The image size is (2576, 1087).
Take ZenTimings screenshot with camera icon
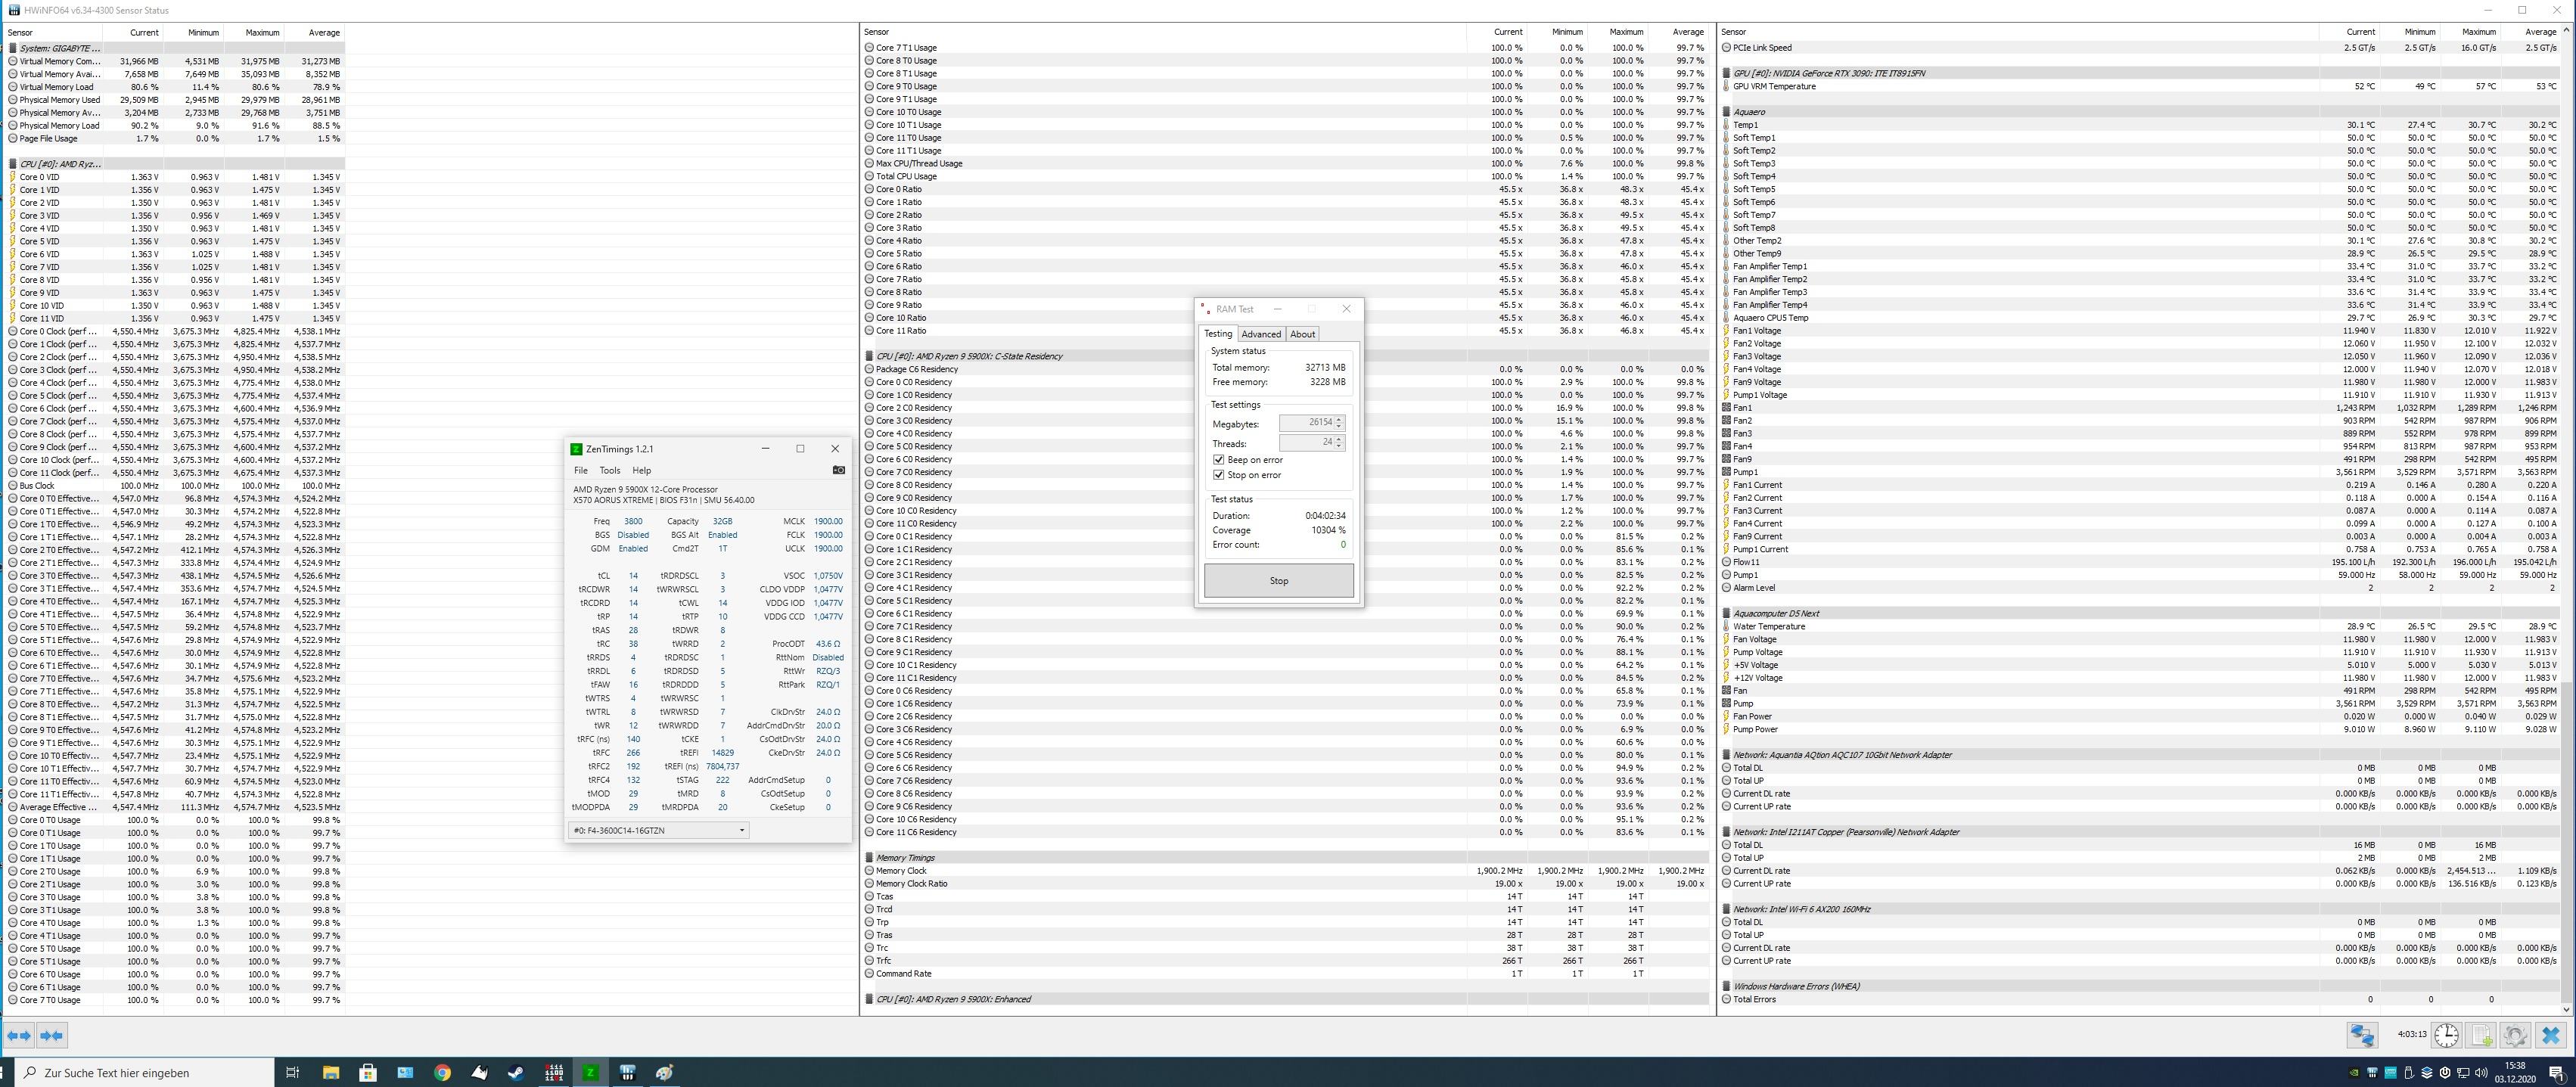pyautogui.click(x=839, y=470)
